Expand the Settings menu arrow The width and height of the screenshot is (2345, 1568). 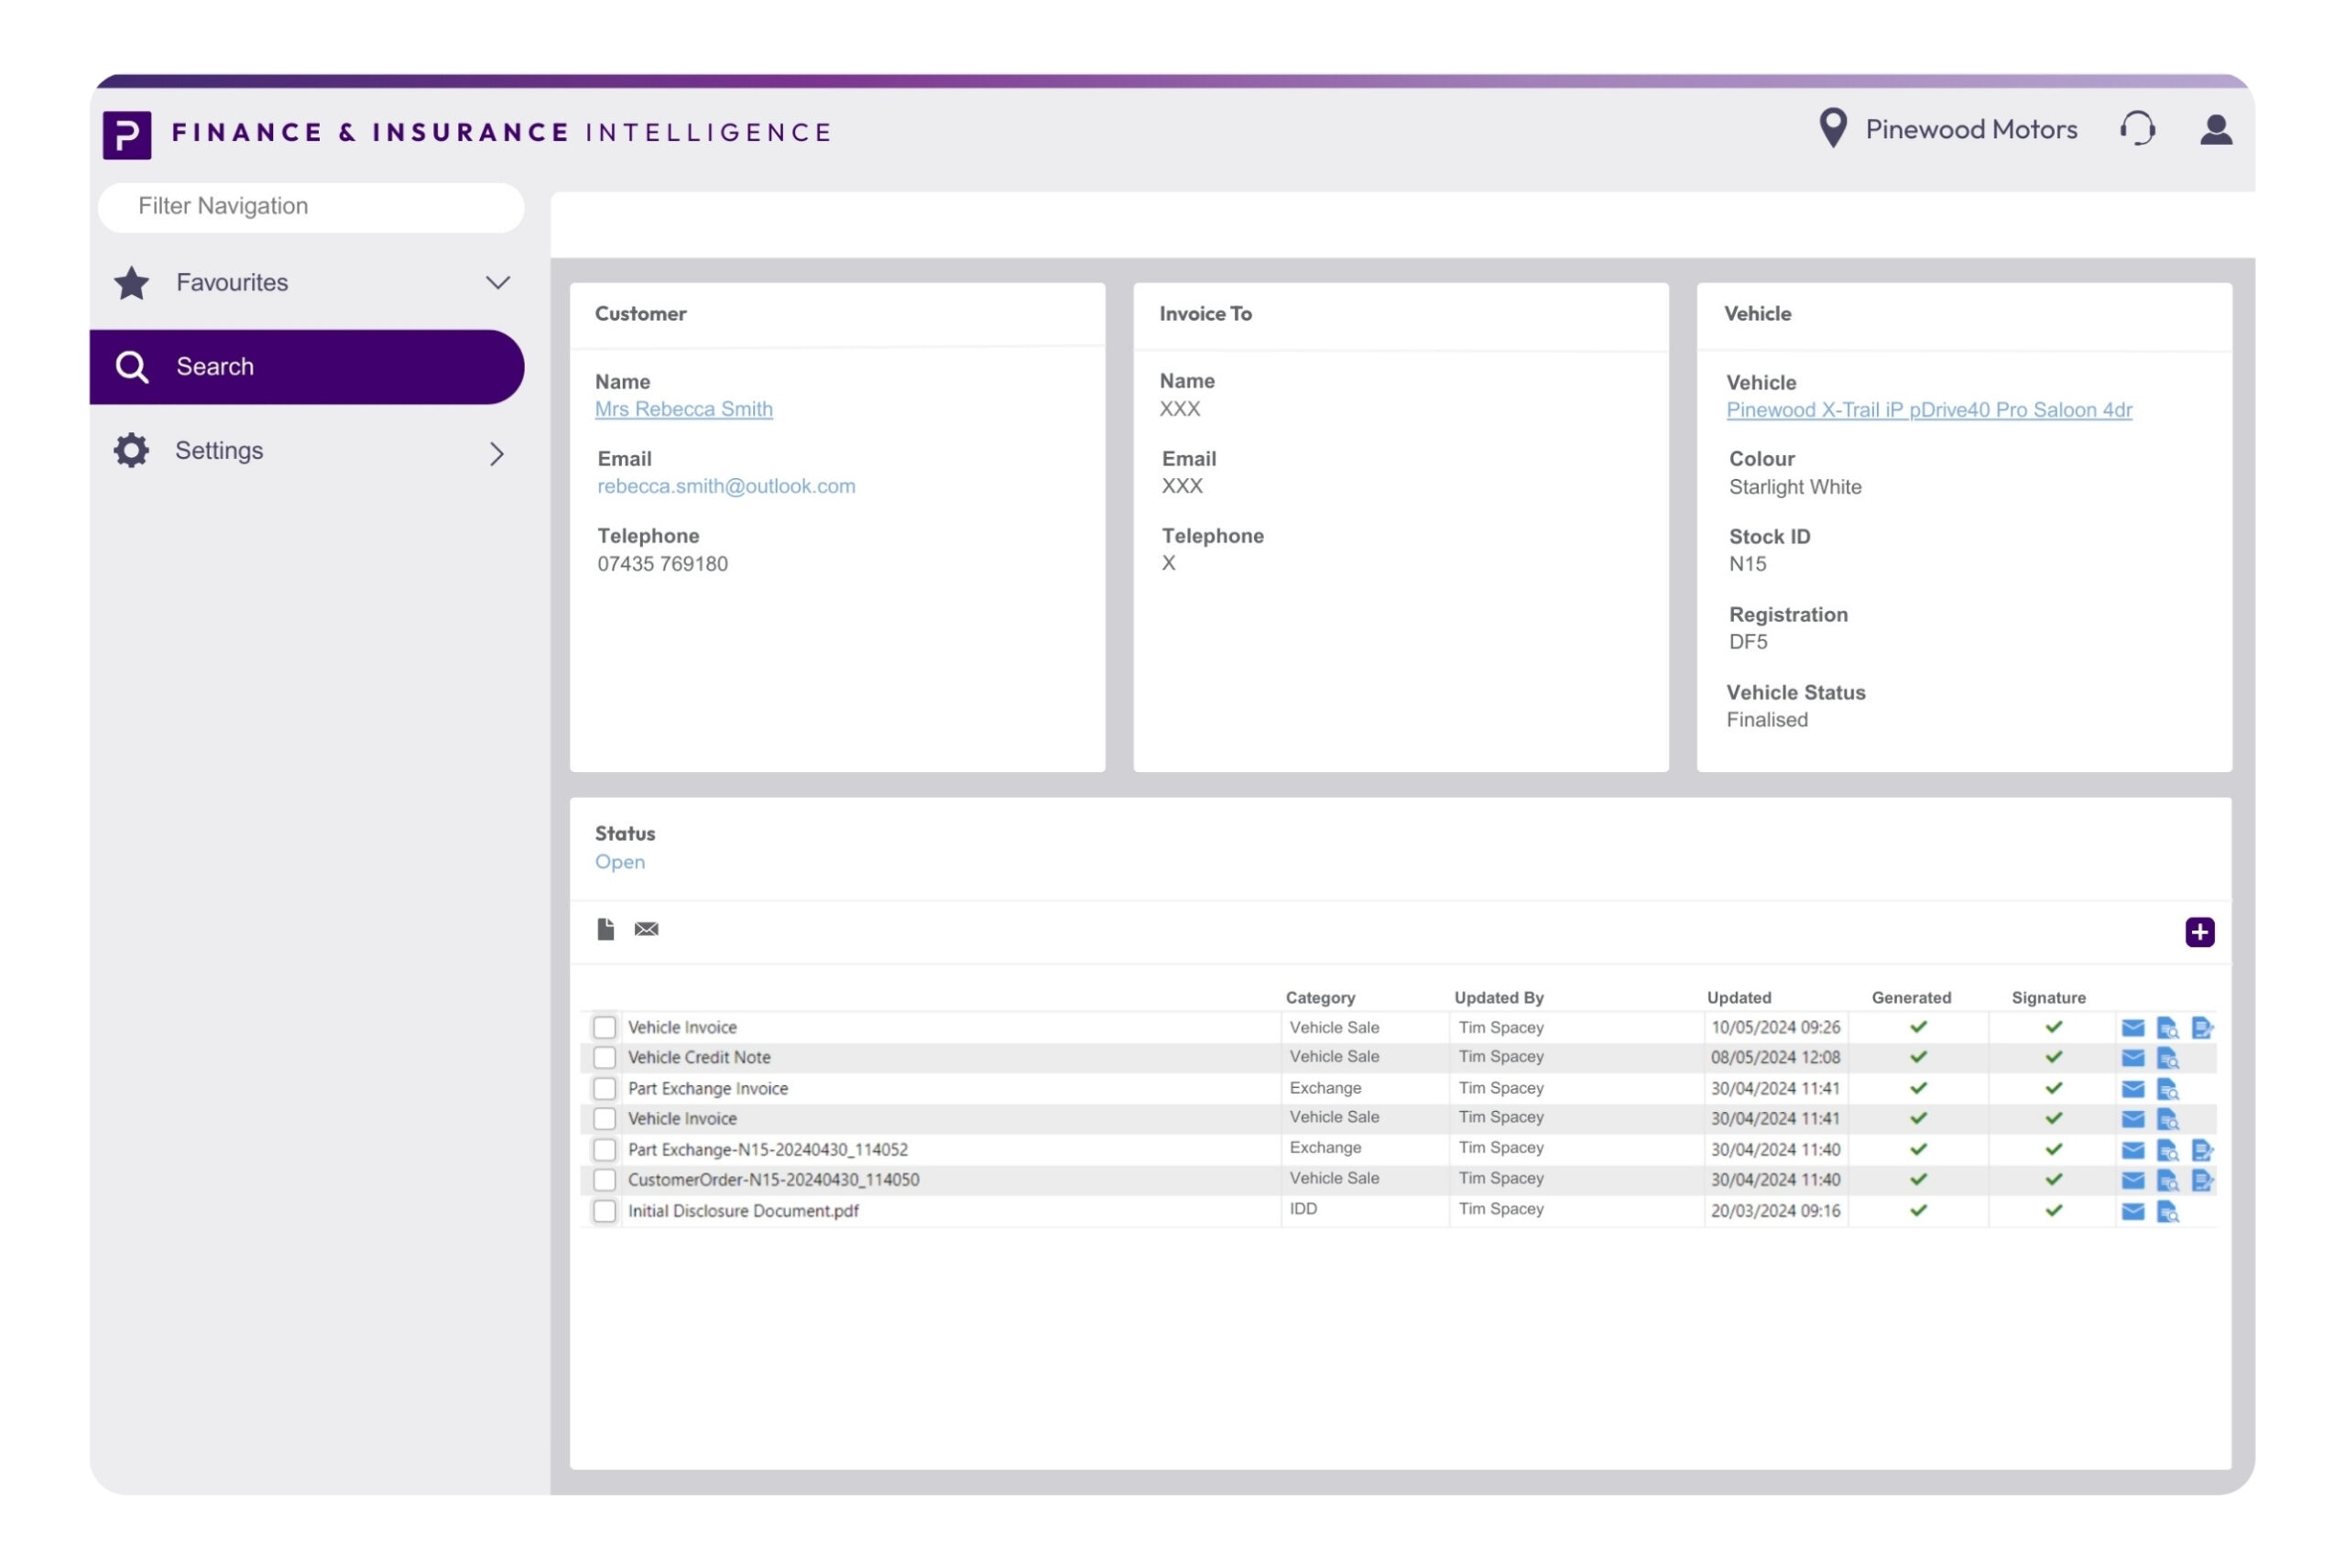[x=497, y=453]
